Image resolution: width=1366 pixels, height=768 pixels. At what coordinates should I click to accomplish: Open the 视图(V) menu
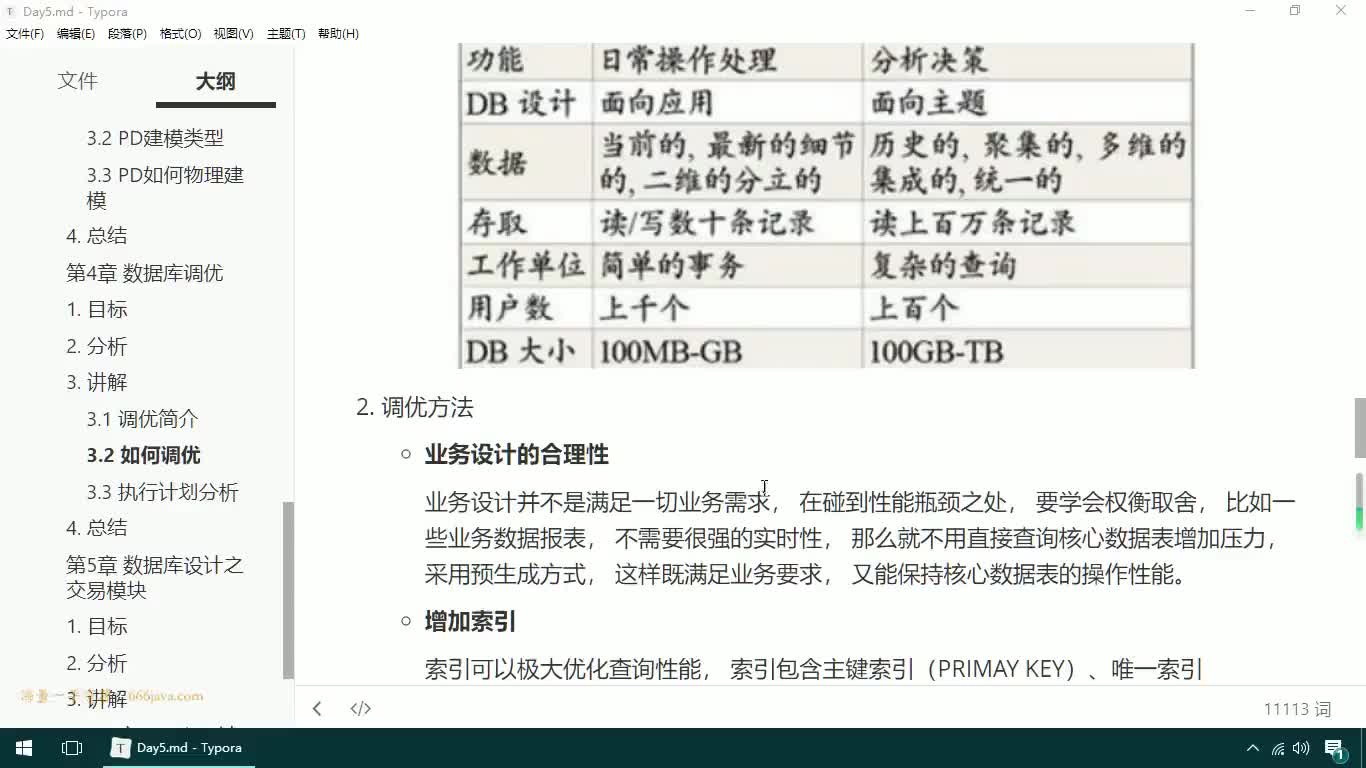point(233,34)
